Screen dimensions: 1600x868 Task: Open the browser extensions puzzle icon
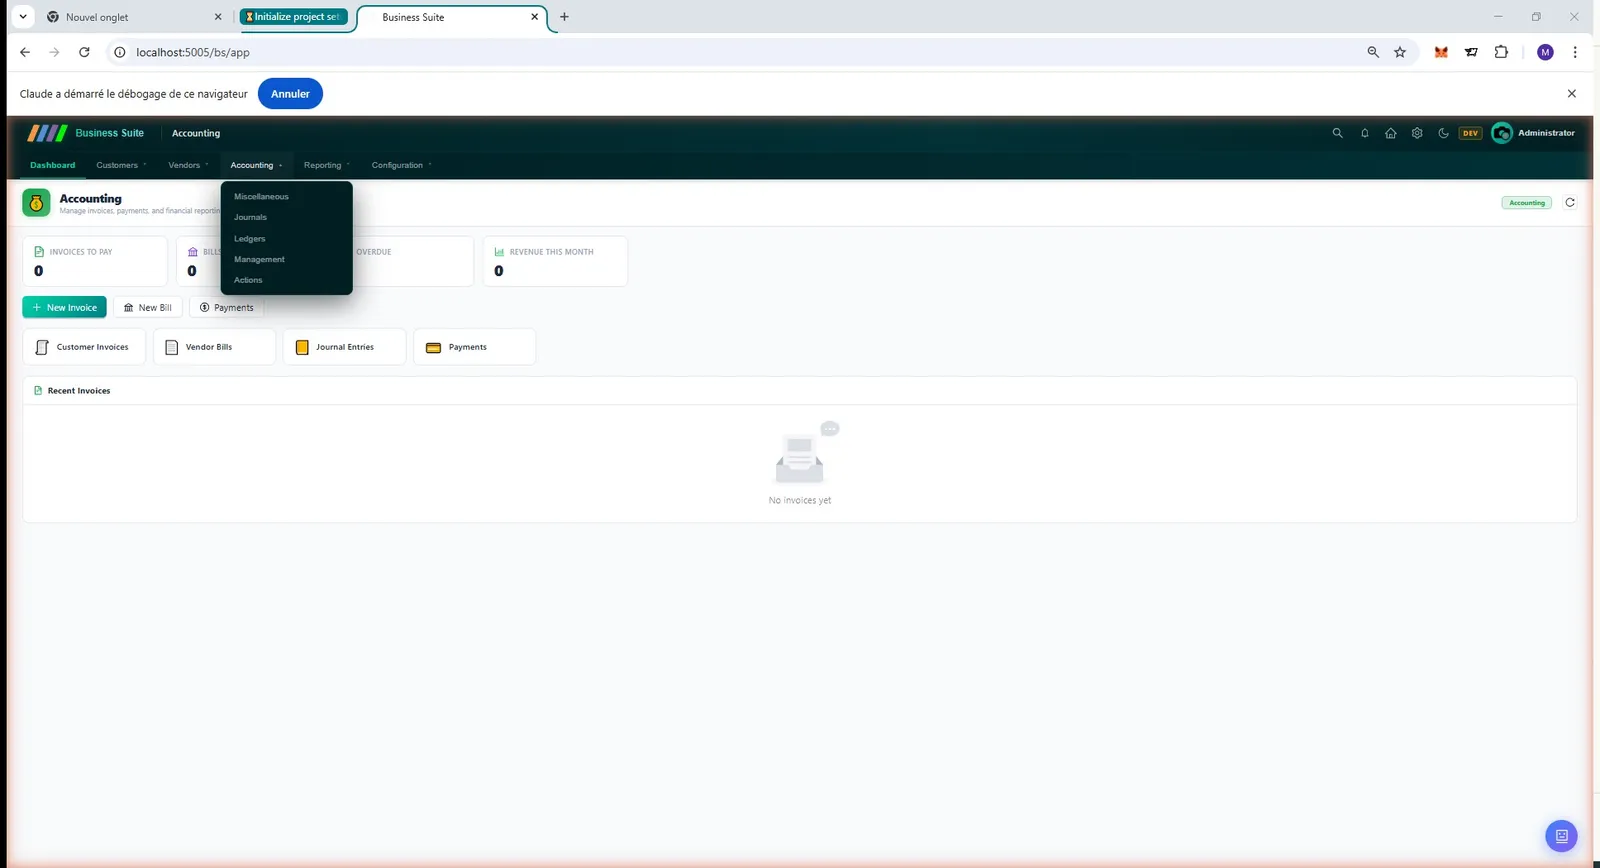pos(1501,52)
